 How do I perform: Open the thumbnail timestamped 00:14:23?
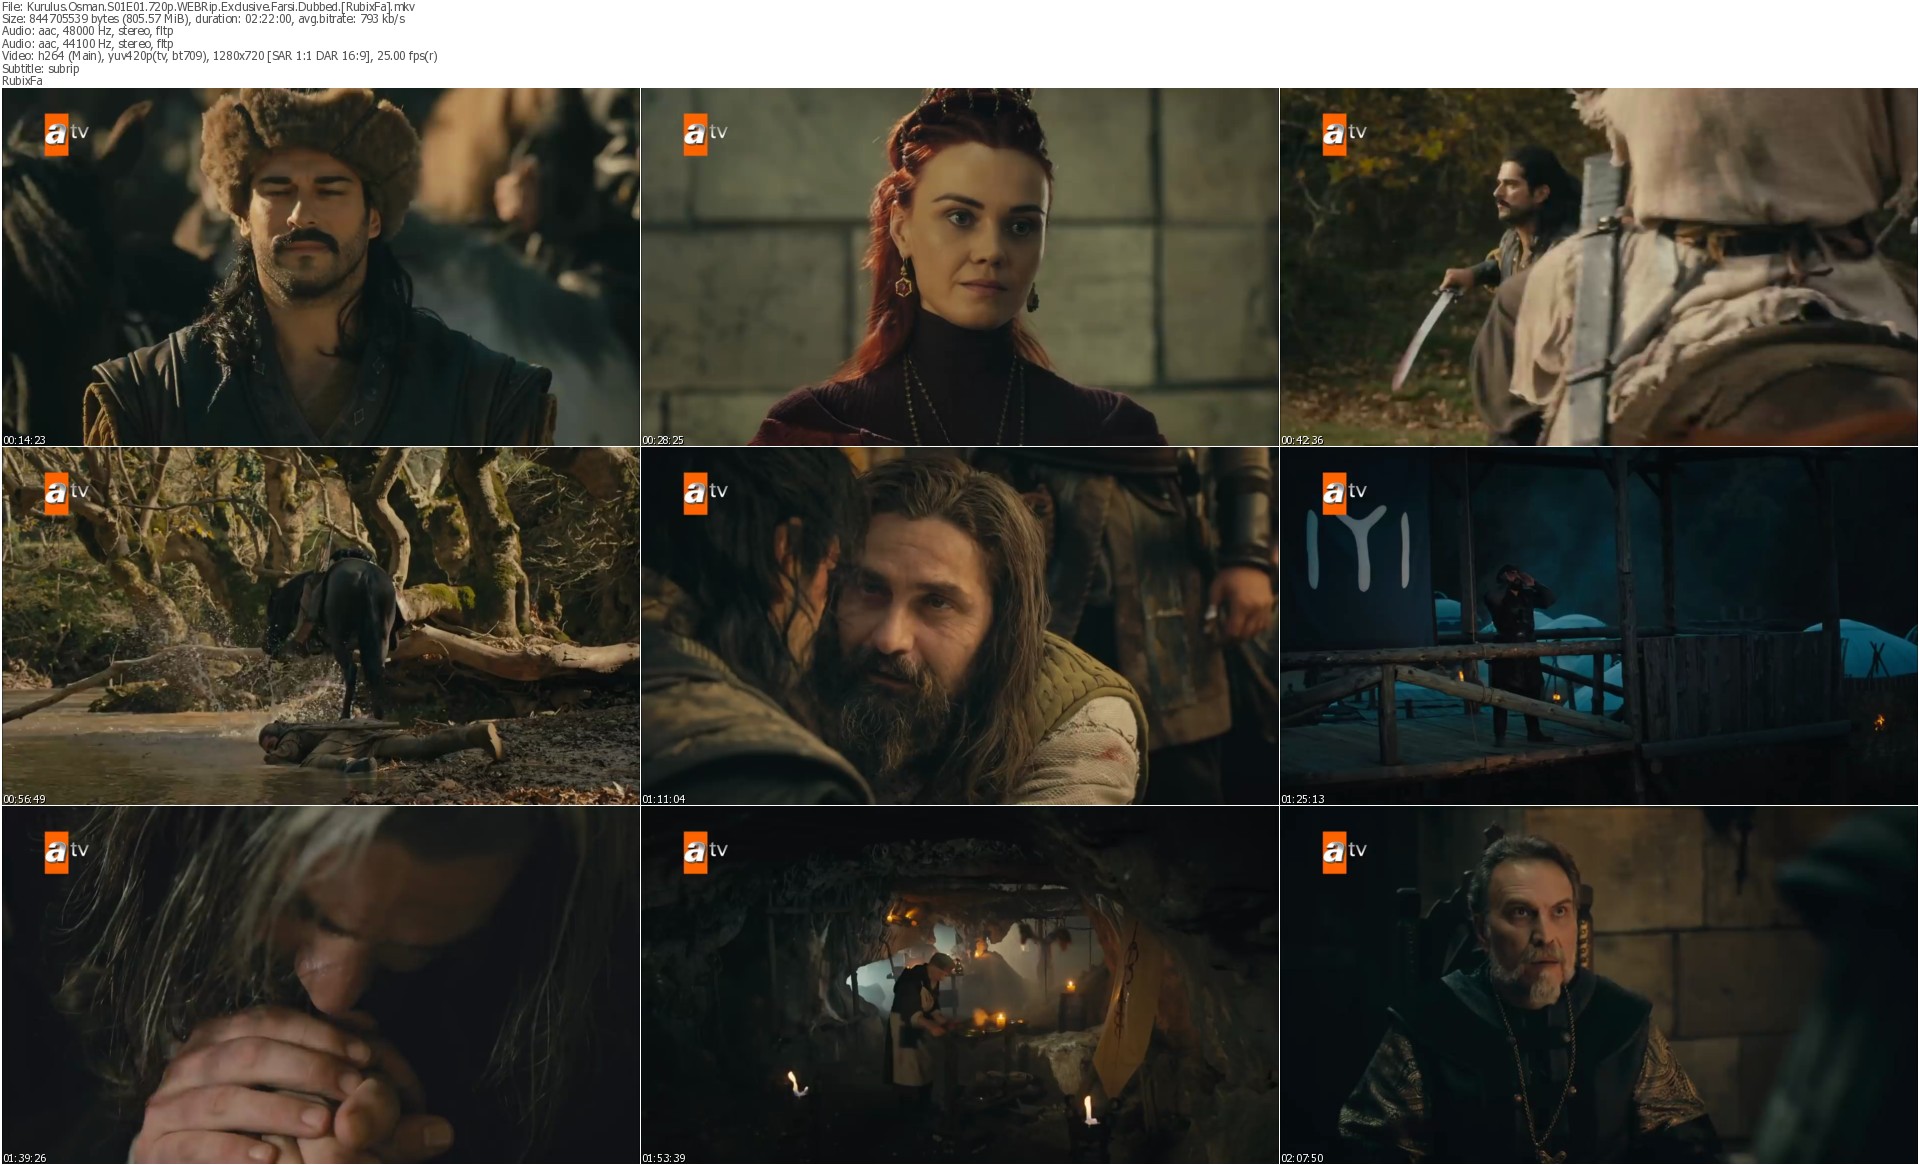321,267
